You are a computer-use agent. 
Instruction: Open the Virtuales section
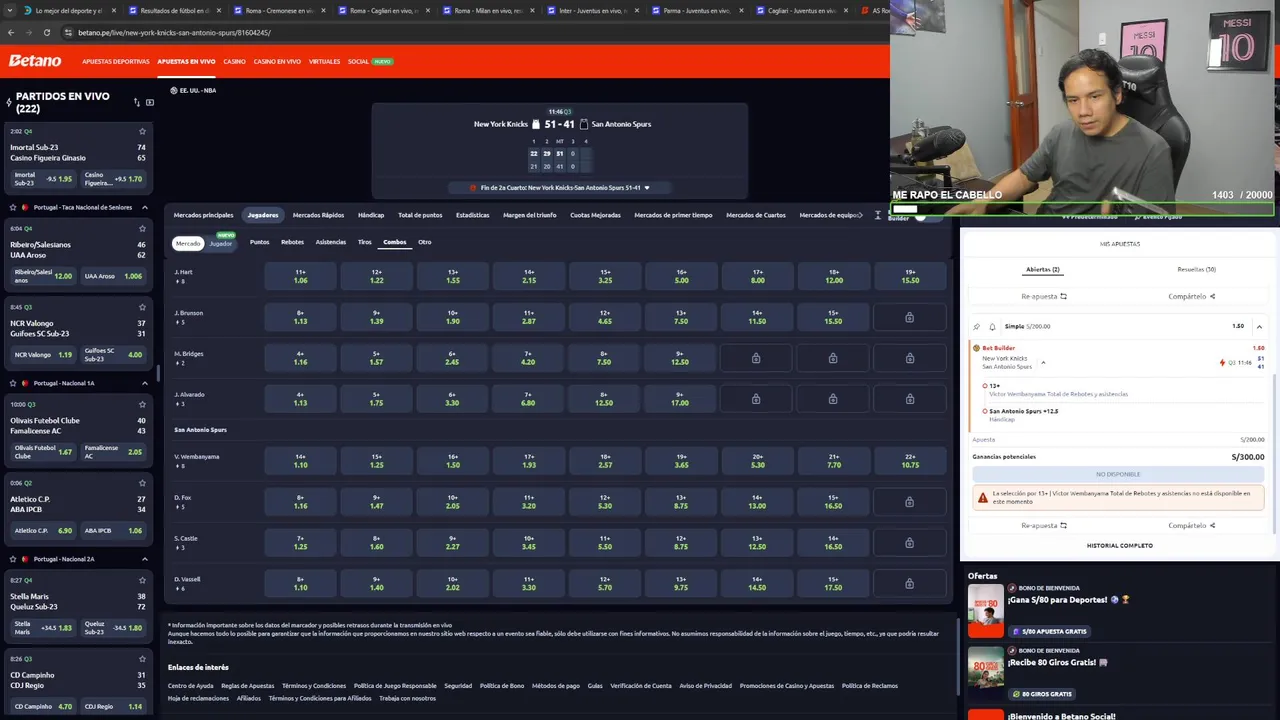point(324,61)
